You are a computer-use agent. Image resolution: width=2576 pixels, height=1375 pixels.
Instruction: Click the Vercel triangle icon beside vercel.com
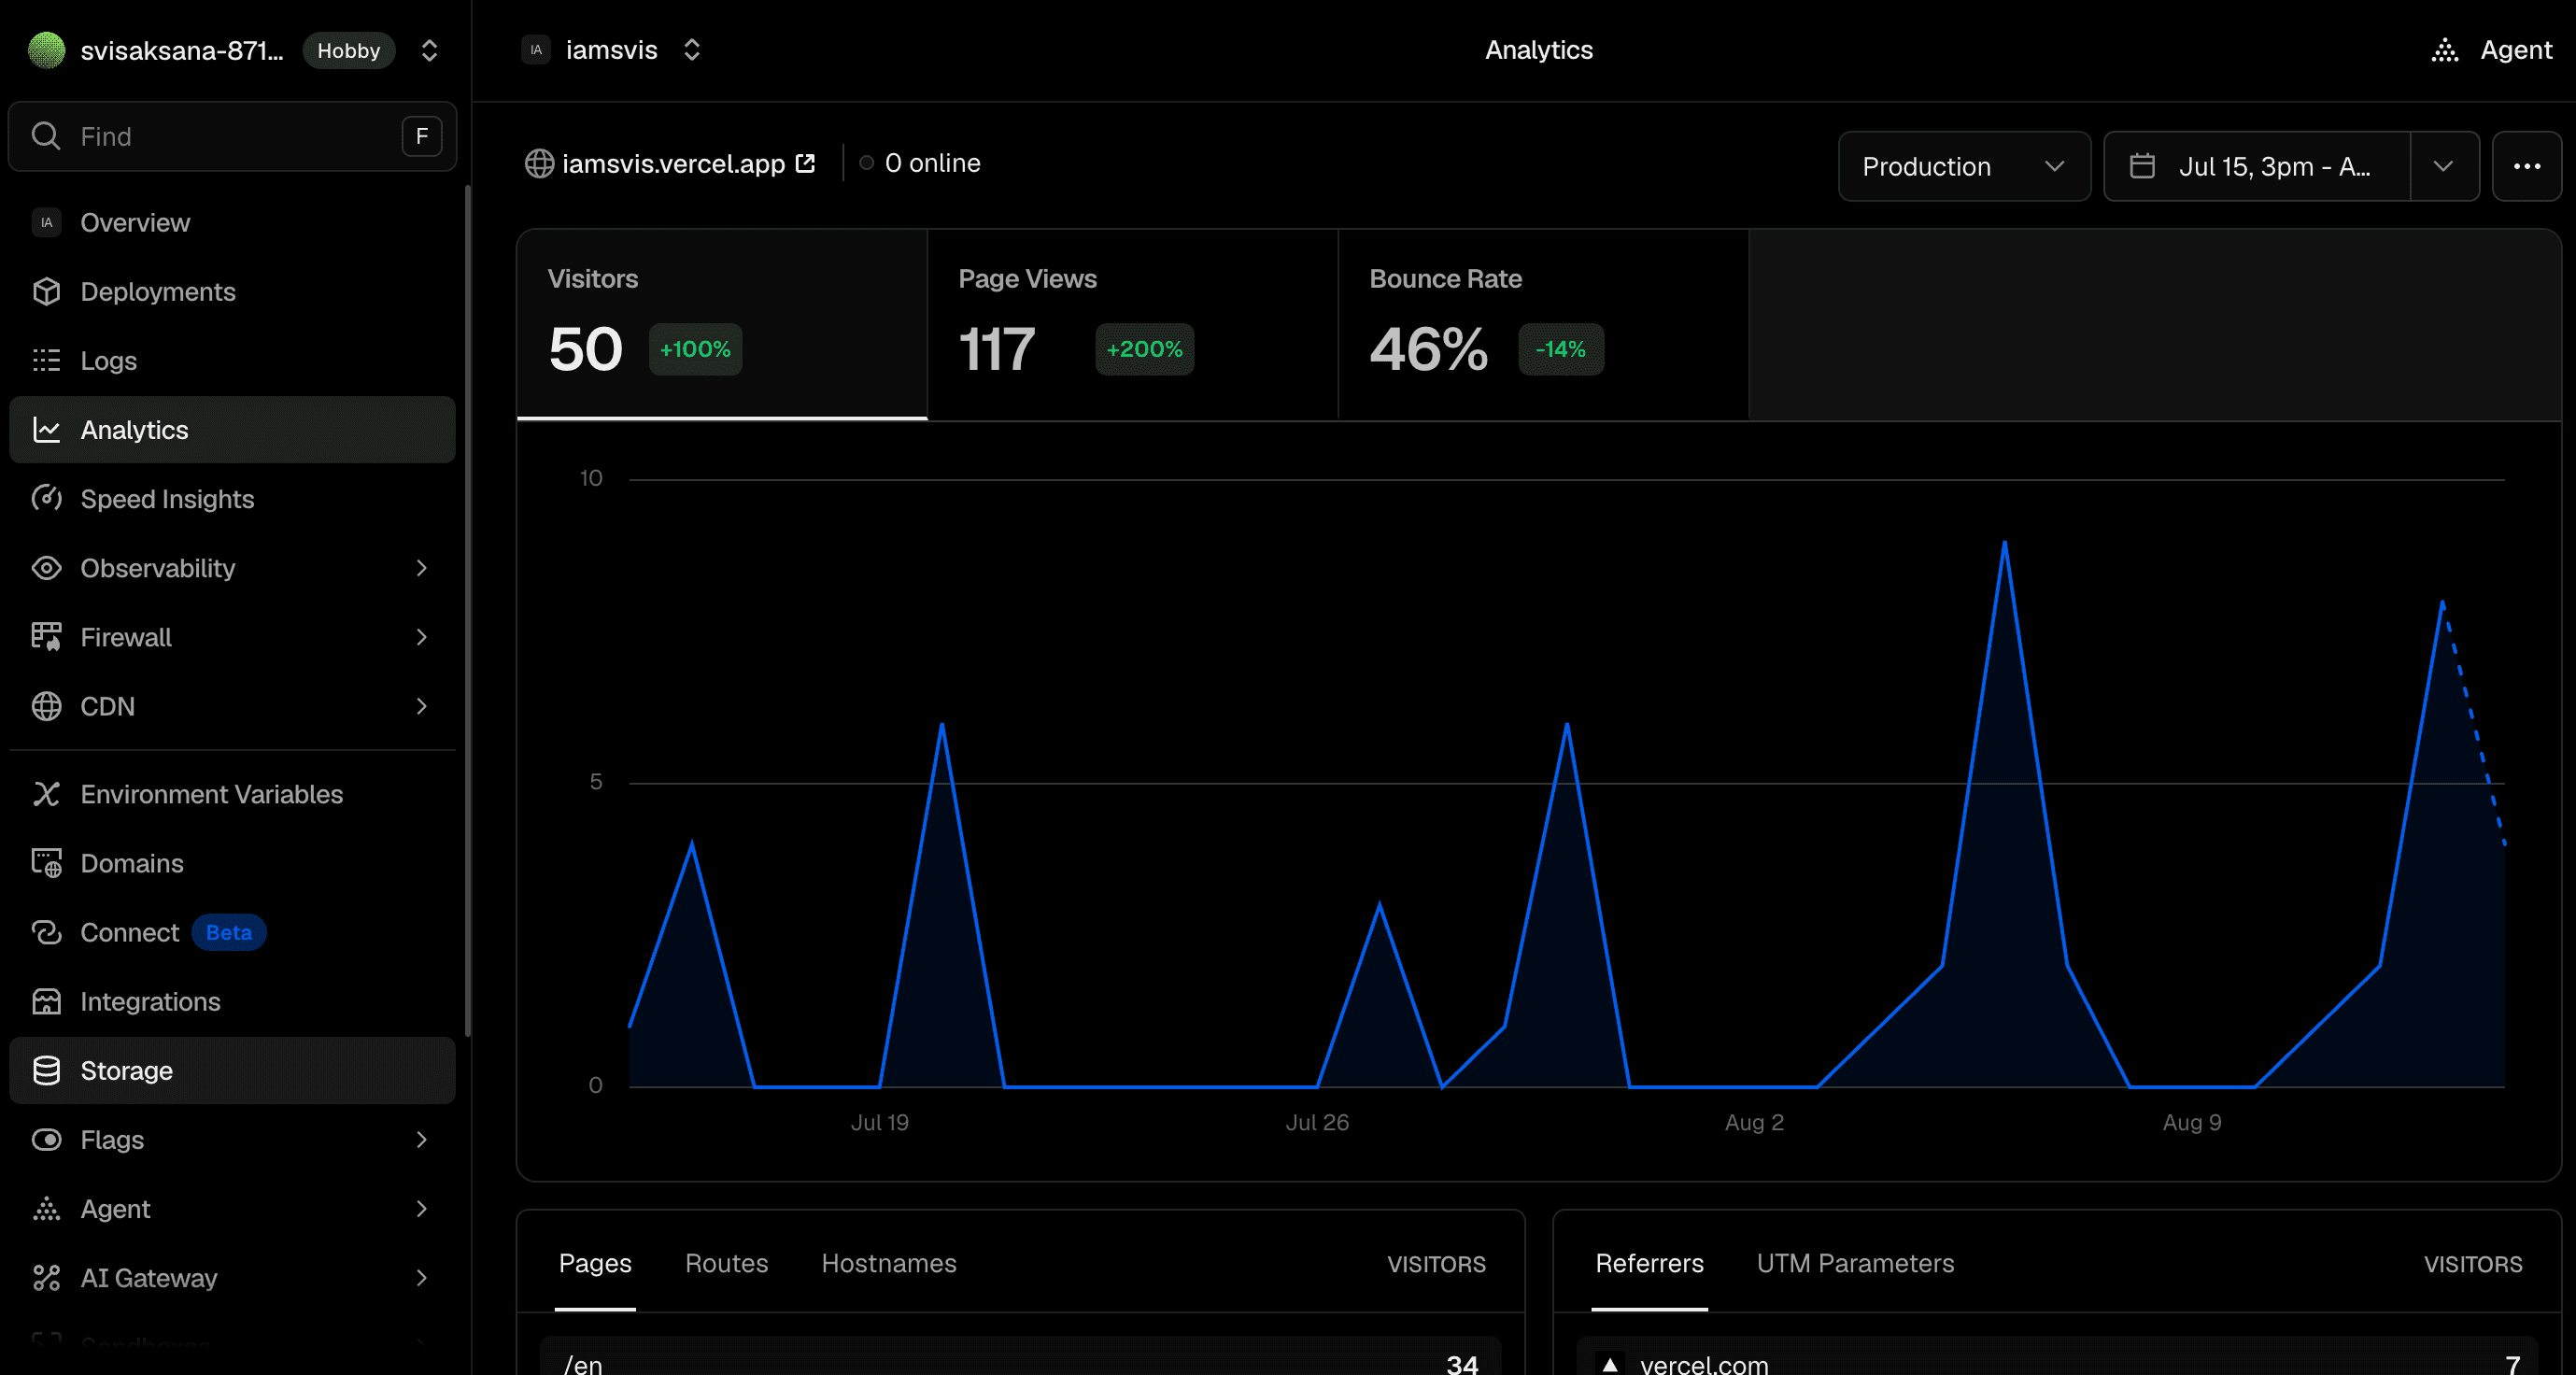1609,1363
